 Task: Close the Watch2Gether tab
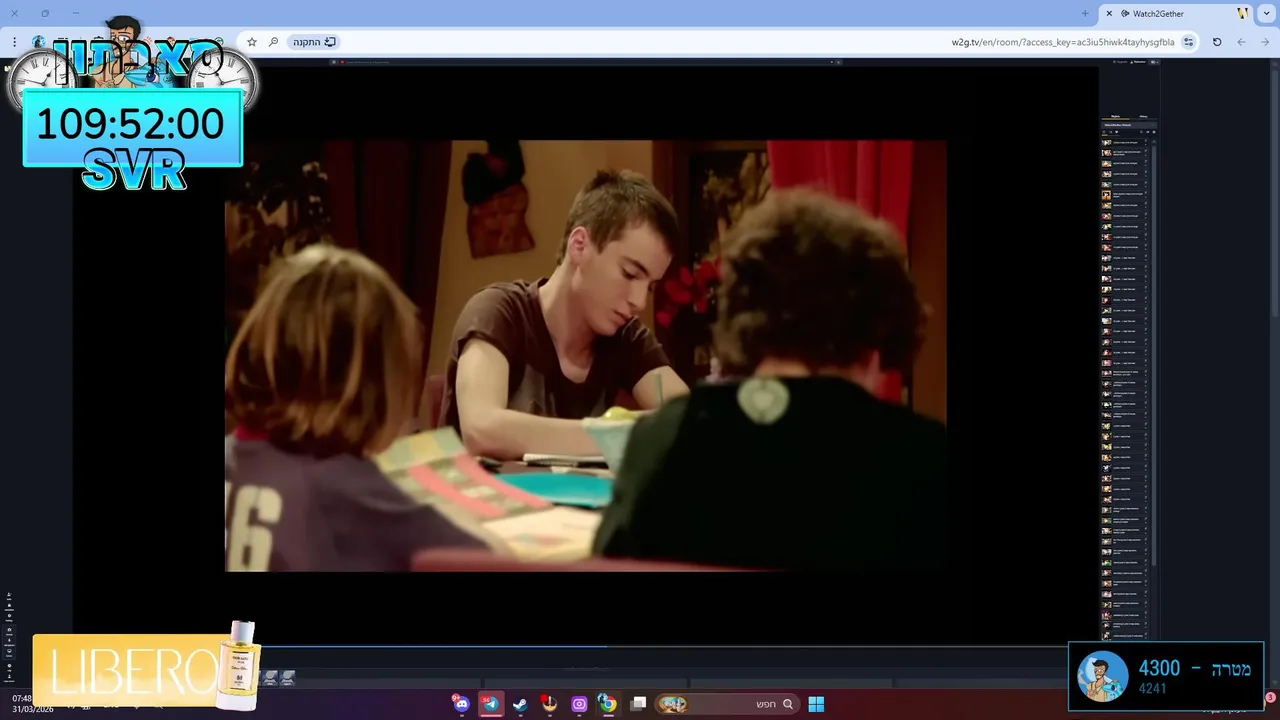[1109, 13]
